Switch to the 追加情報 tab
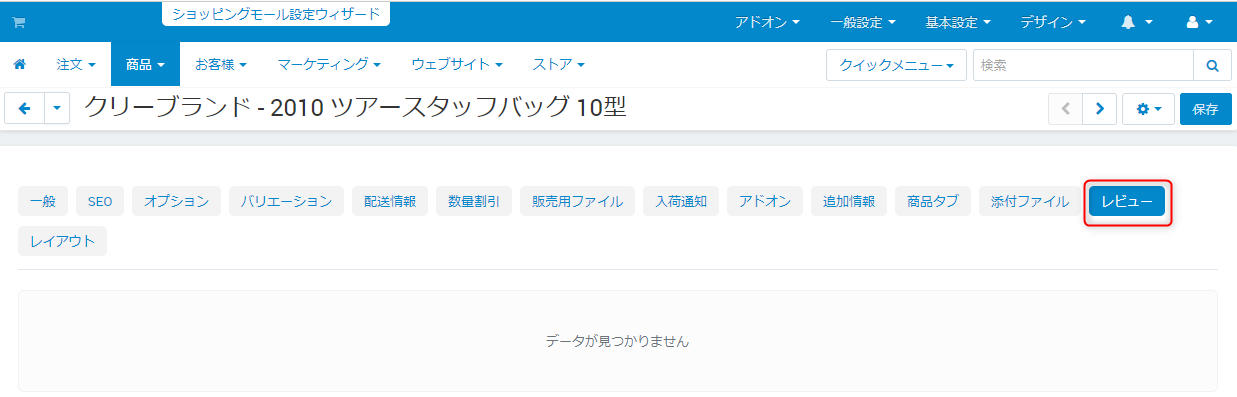Image resolution: width=1237 pixels, height=397 pixels. click(849, 201)
